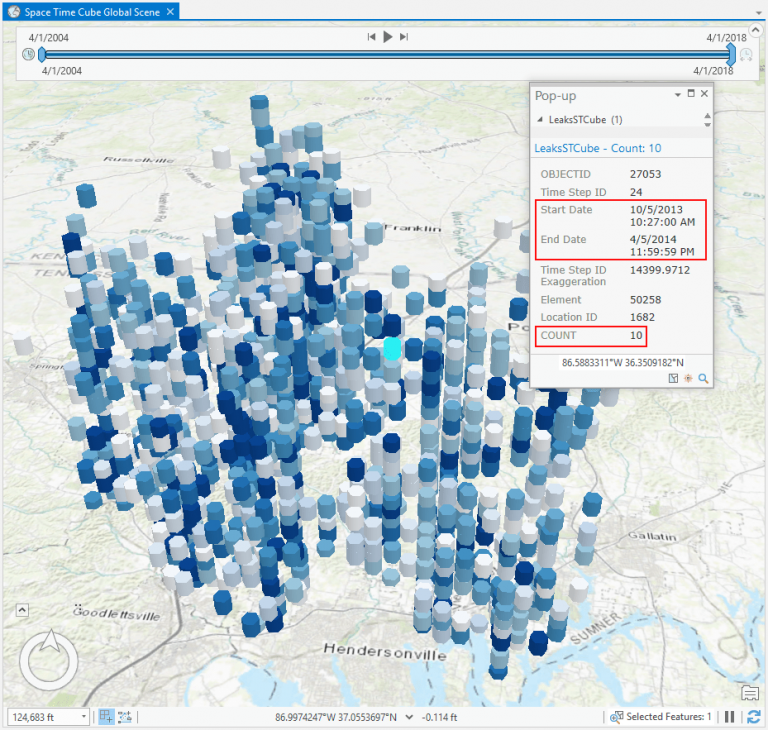Image resolution: width=768 pixels, height=730 pixels.
Task: Click the pop-up coordinates 86.5883311°W 36.3509182°N
Action: (x=622, y=363)
